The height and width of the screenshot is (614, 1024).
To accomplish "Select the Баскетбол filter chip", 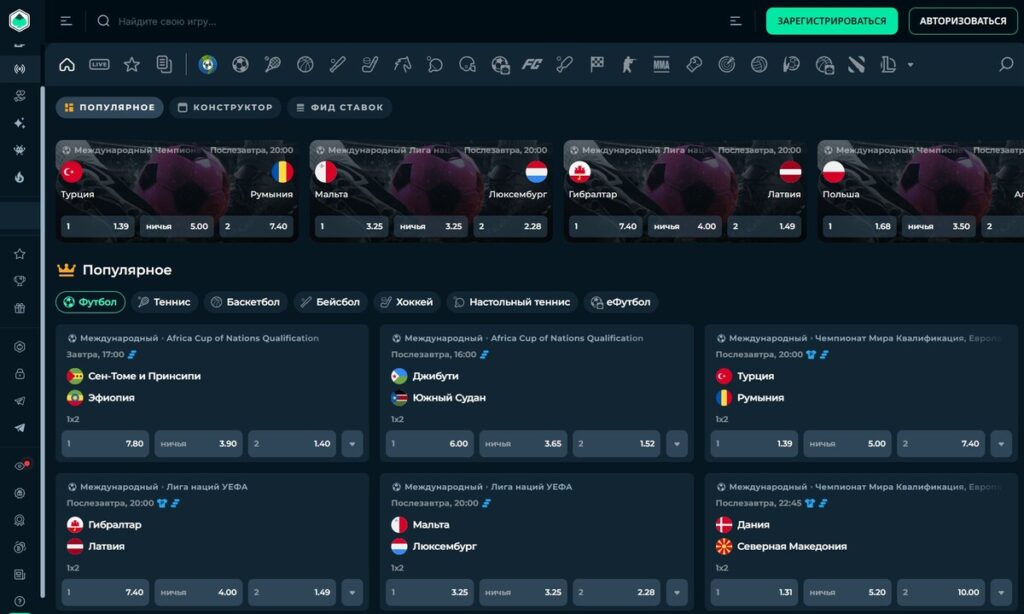I will tap(246, 302).
